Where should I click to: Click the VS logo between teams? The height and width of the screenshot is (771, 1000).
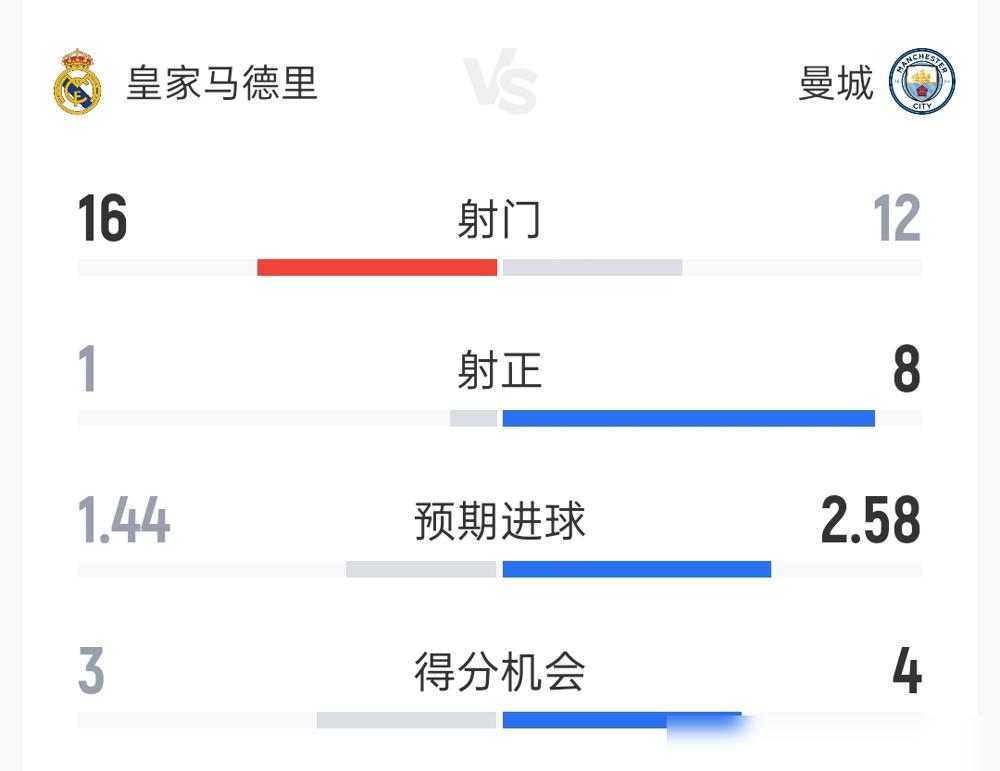[500, 81]
